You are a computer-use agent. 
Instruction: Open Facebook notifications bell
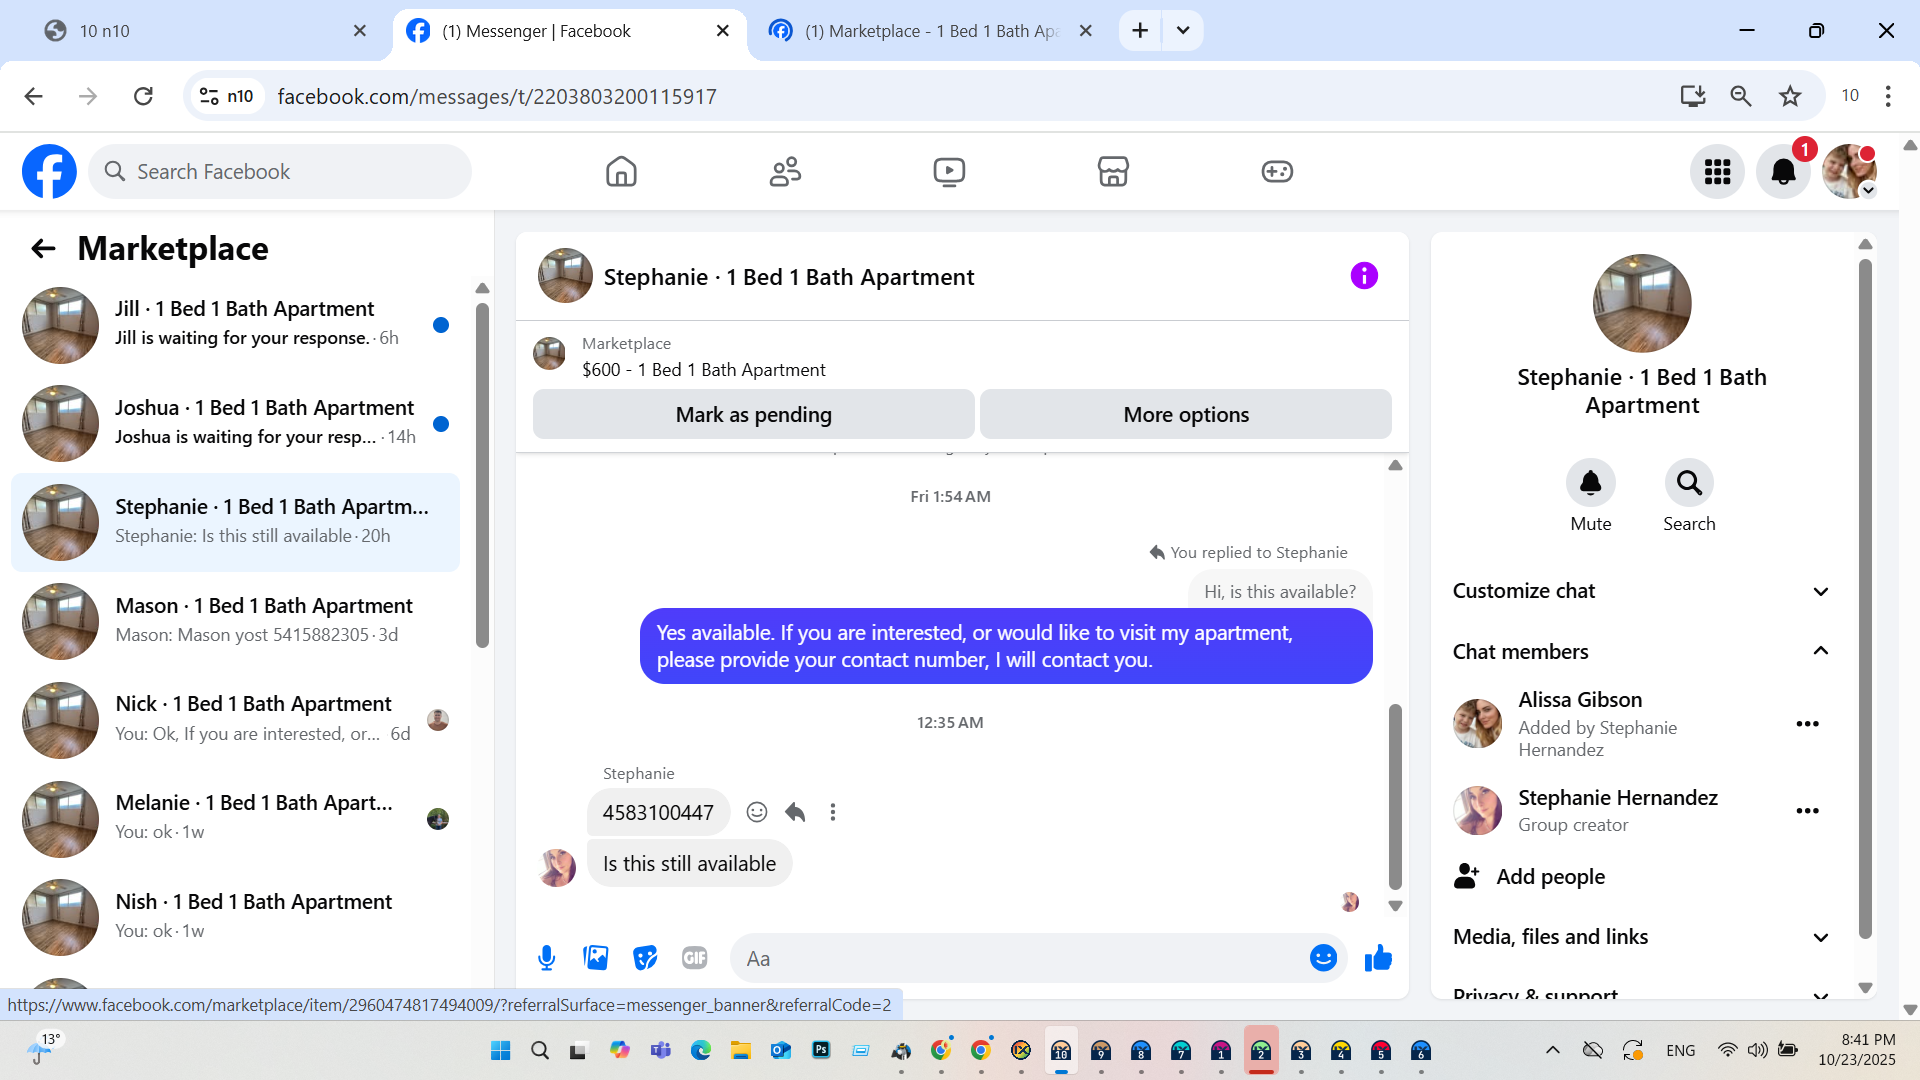(1783, 172)
